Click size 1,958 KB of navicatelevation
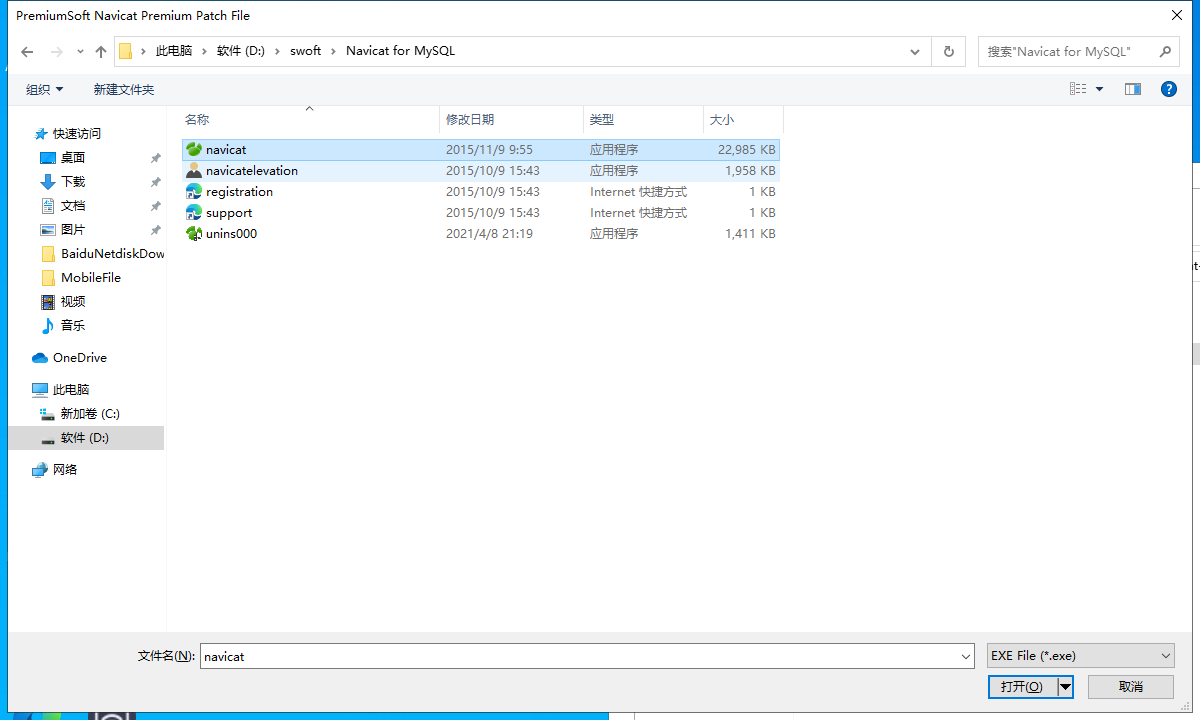1200x720 pixels. click(x=751, y=171)
